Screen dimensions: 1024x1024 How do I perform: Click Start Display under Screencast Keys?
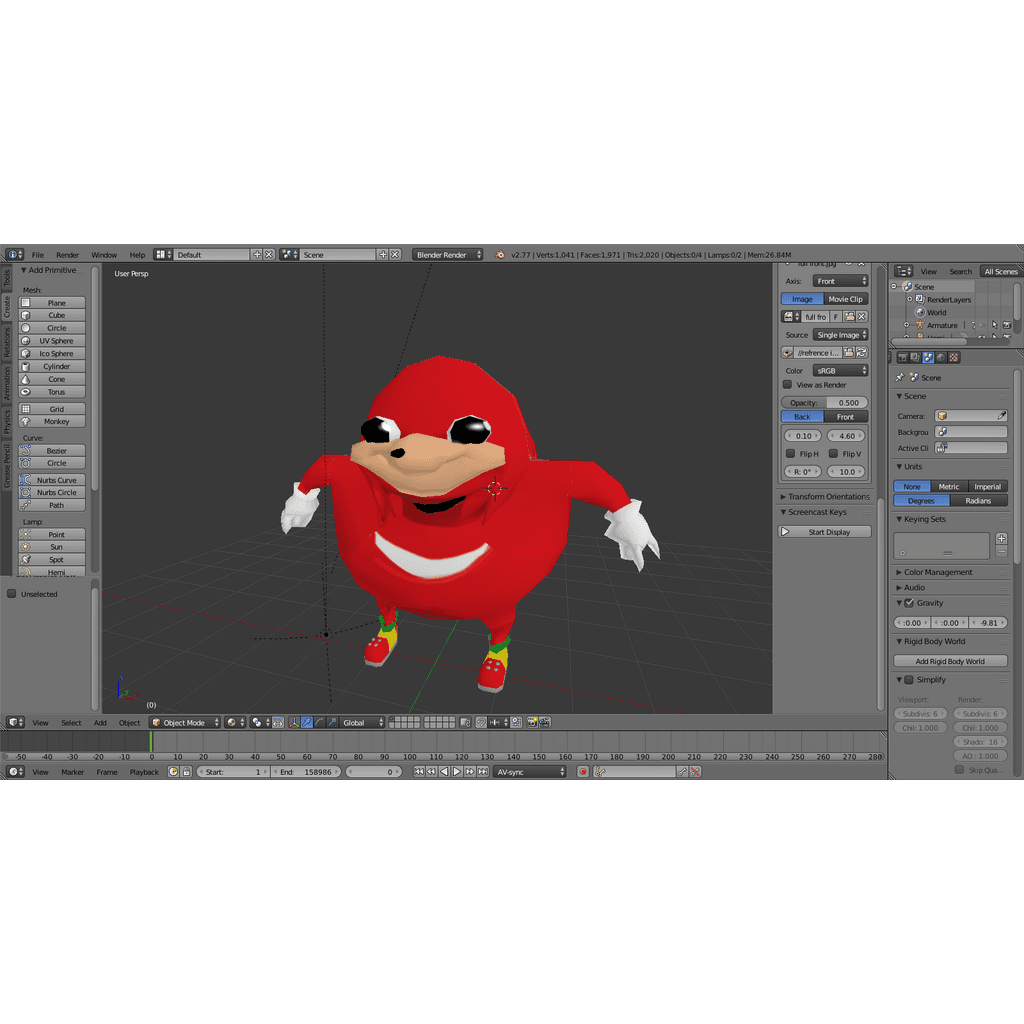click(x=824, y=532)
